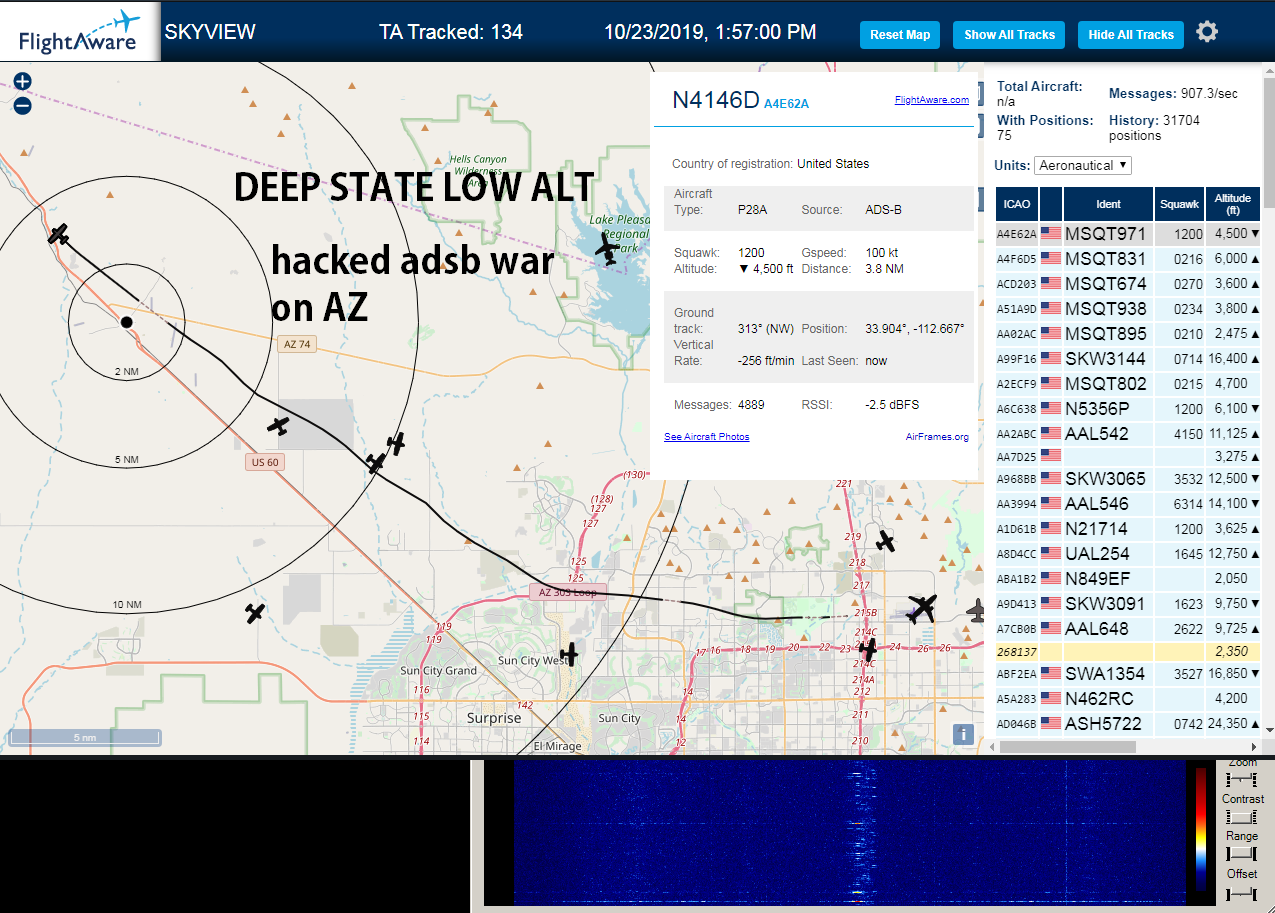Select the N21714 aircraft row
The width and height of the screenshot is (1275, 913).
point(1128,528)
